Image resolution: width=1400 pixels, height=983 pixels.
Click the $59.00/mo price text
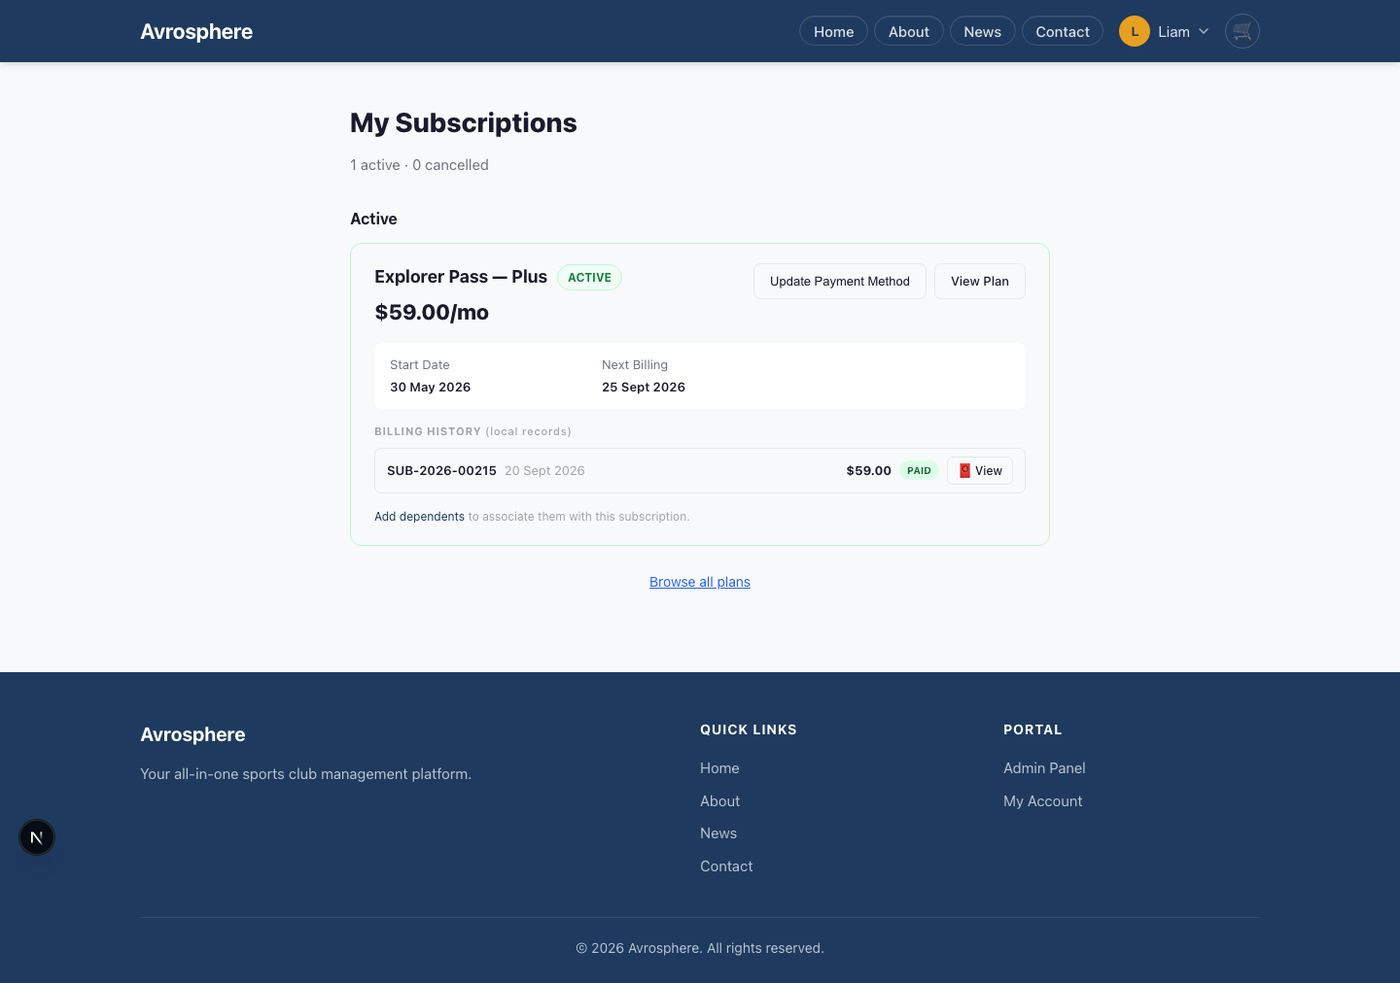[431, 312]
